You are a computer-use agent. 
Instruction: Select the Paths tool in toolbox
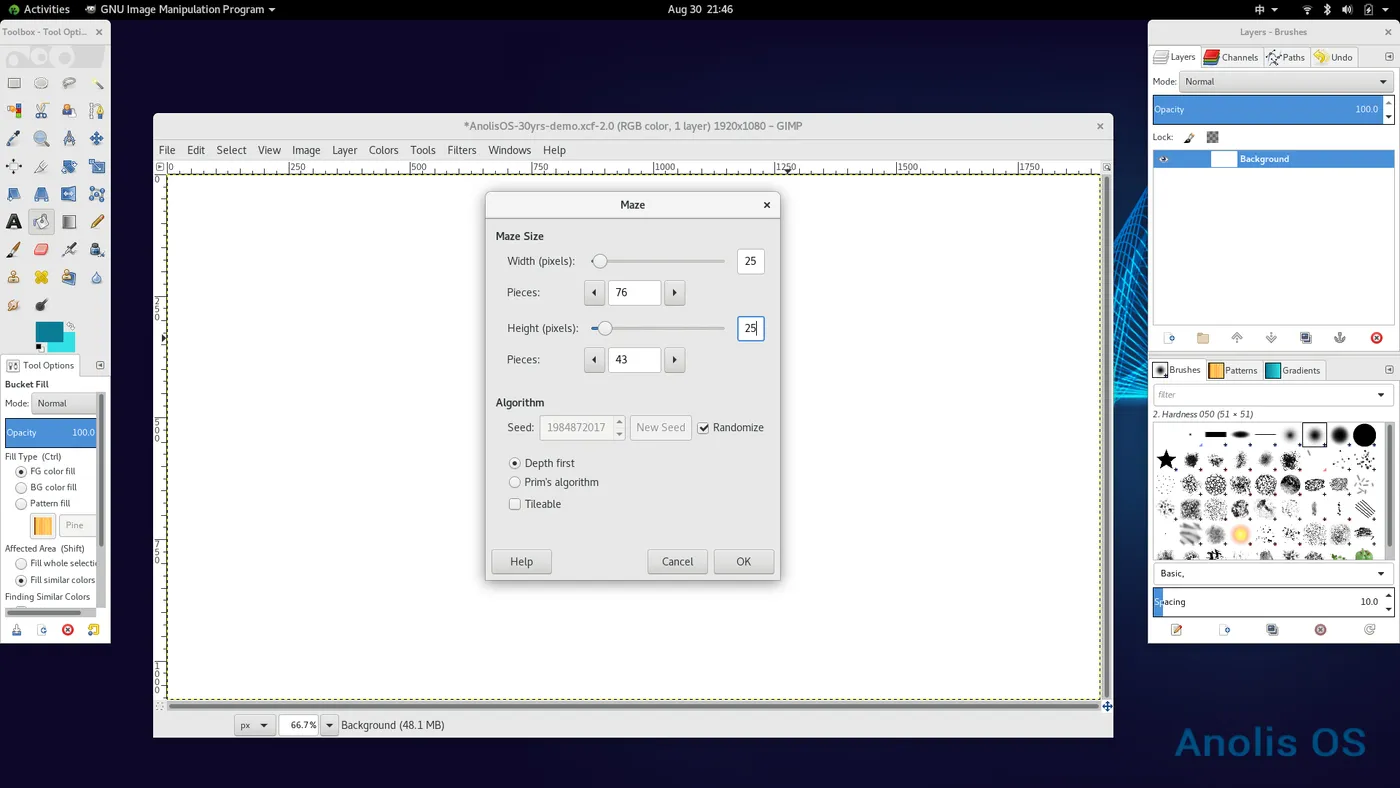pyautogui.click(x=97, y=111)
